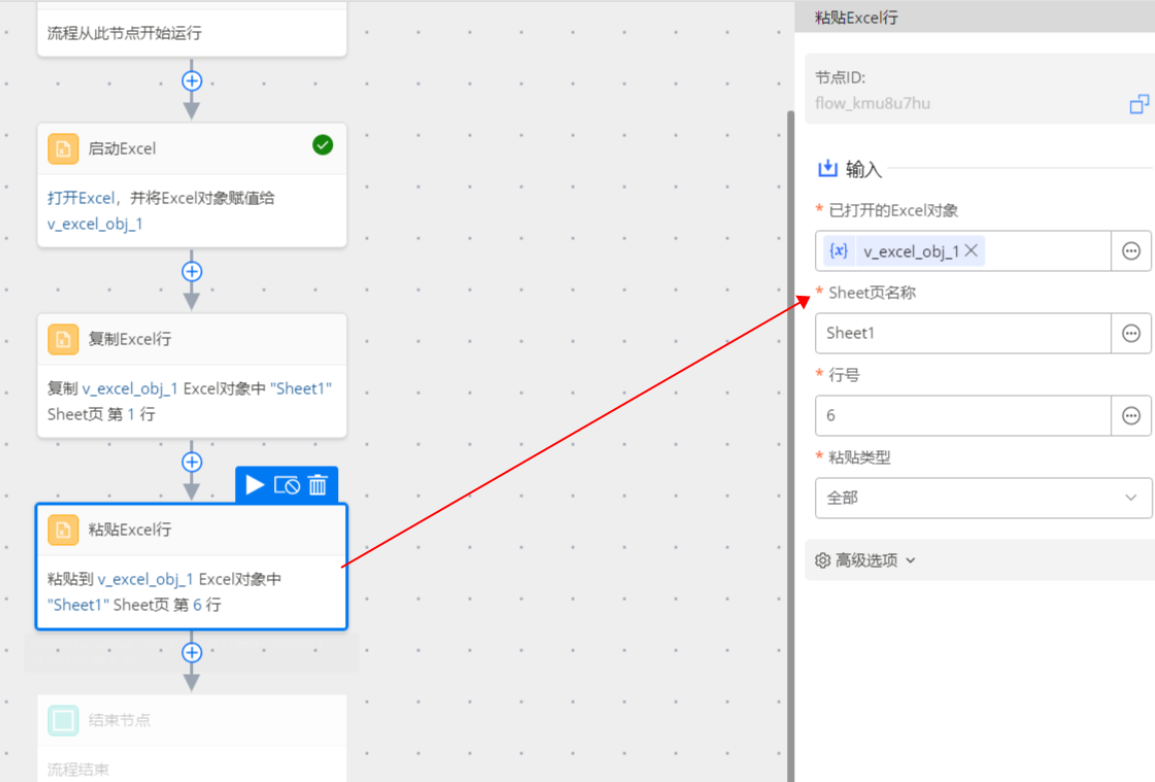Click the {x} variable icon

pos(838,251)
